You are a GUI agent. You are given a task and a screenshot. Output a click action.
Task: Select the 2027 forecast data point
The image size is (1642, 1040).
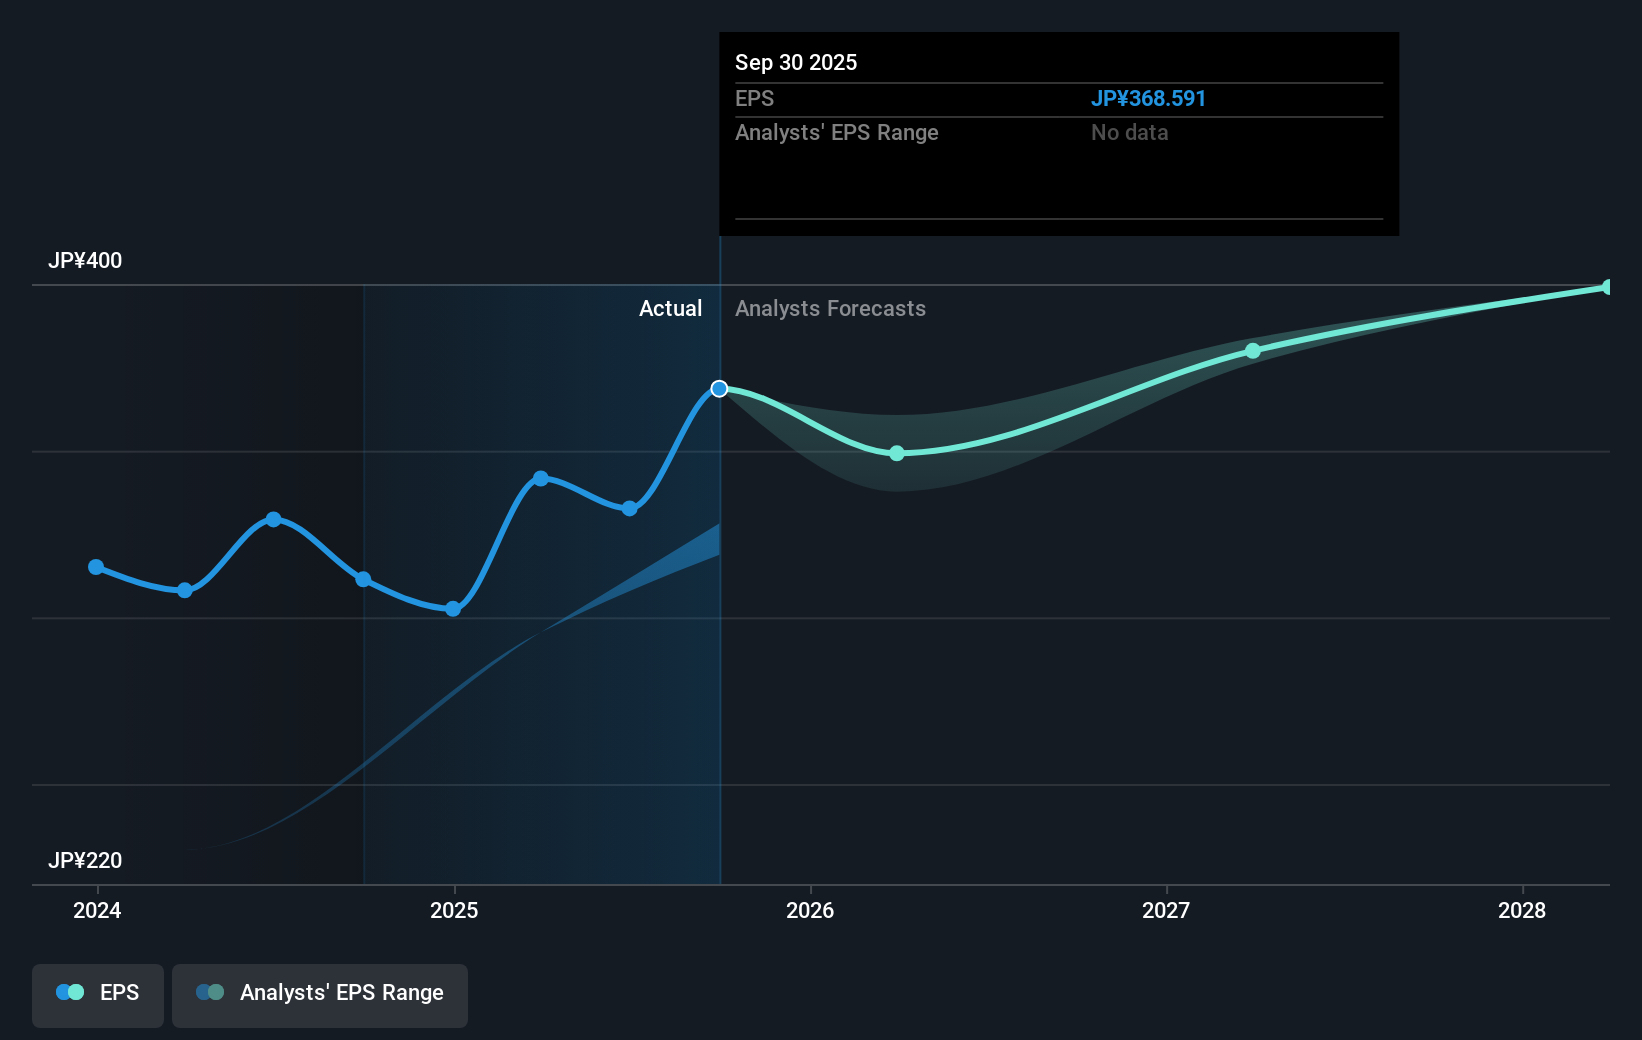(x=1252, y=350)
